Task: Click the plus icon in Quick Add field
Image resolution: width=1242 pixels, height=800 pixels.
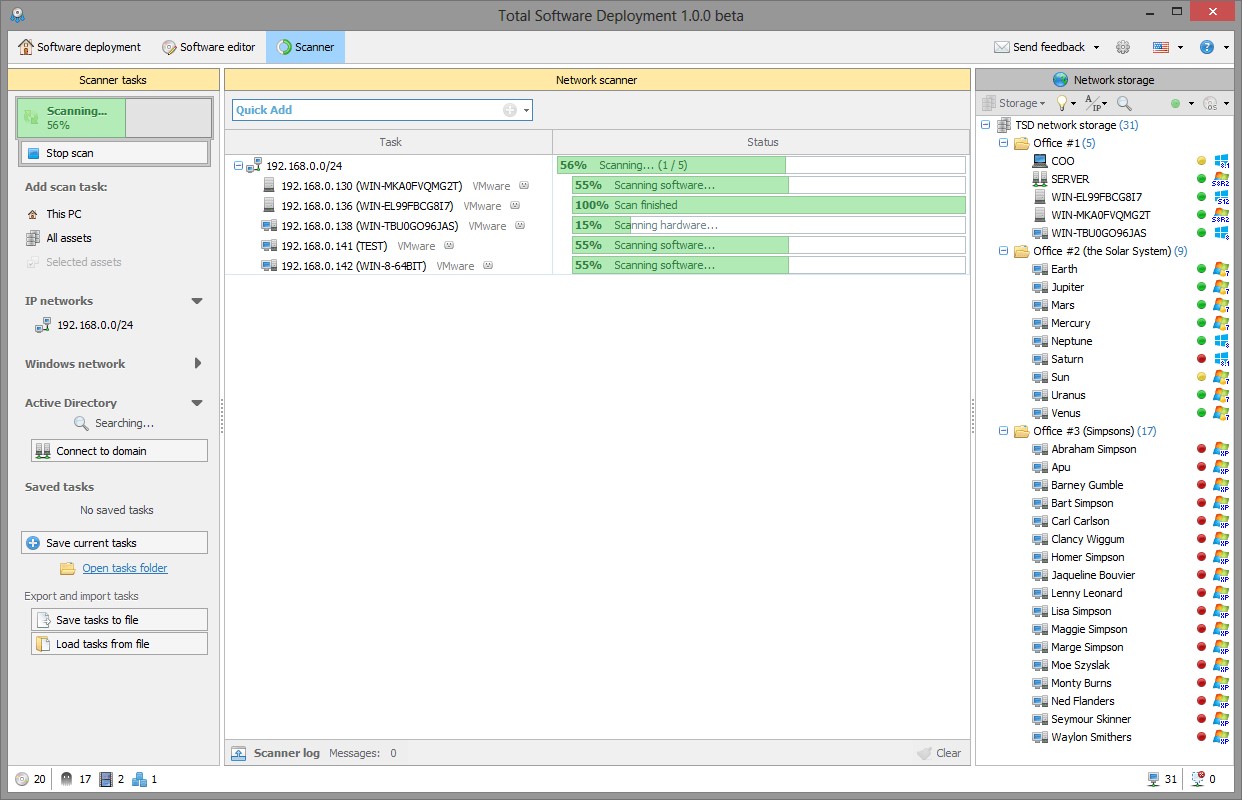Action: coord(510,110)
